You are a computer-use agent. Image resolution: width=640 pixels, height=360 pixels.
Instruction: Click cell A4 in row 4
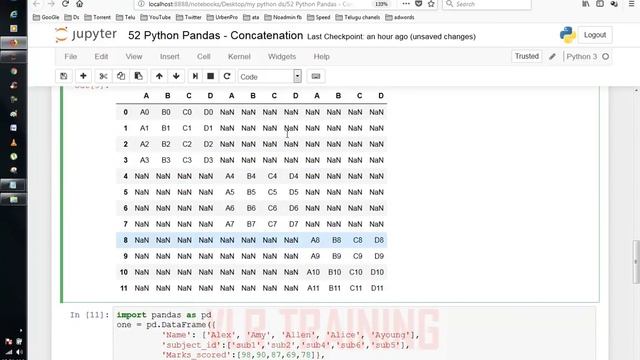(230, 176)
